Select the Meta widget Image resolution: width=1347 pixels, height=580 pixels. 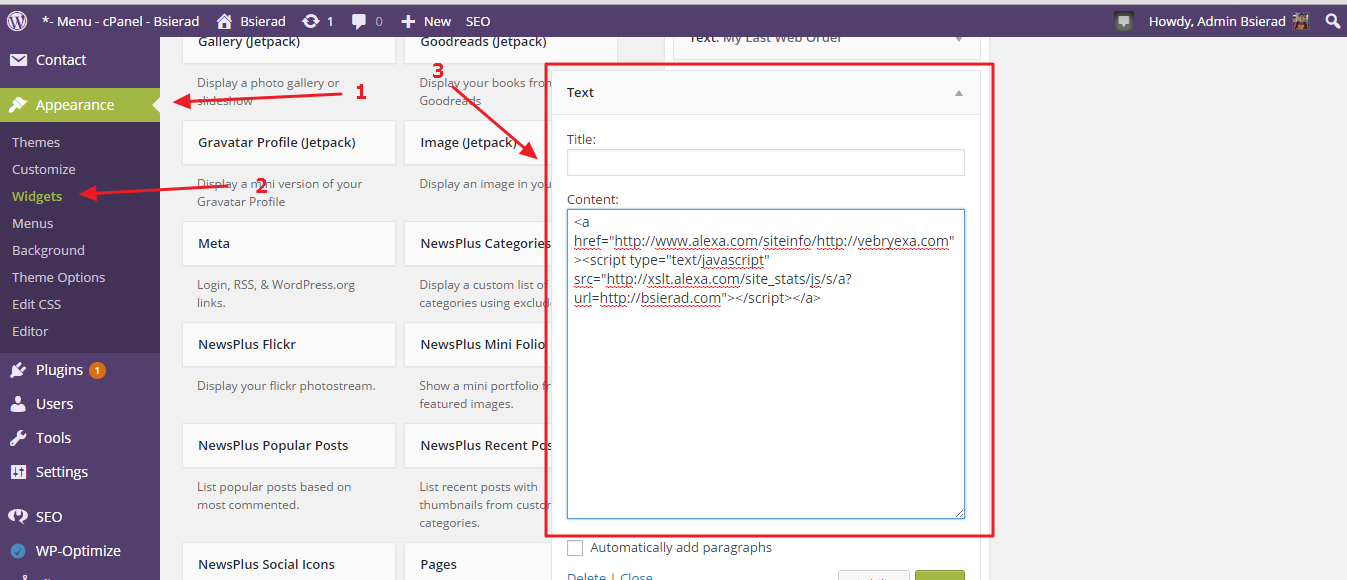[290, 243]
